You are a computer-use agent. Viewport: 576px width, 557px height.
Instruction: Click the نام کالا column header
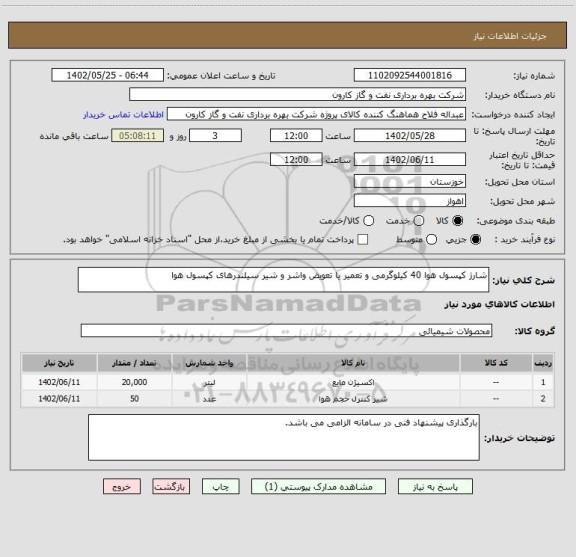point(353,363)
